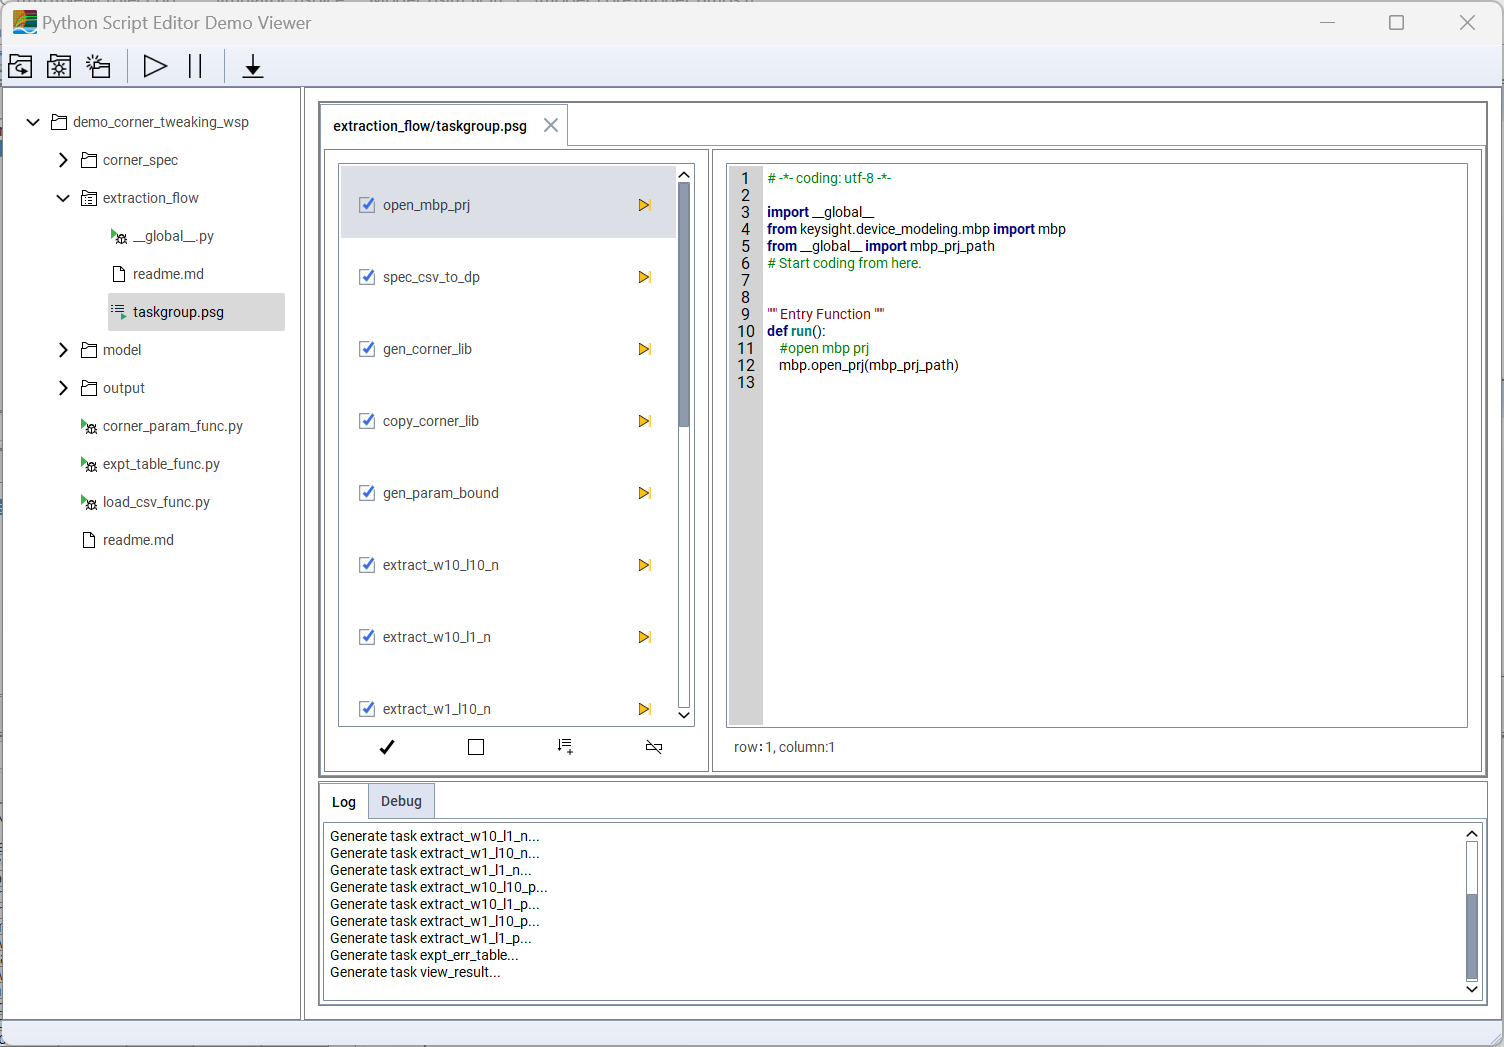Click the folder icon with gear

[x=59, y=67]
